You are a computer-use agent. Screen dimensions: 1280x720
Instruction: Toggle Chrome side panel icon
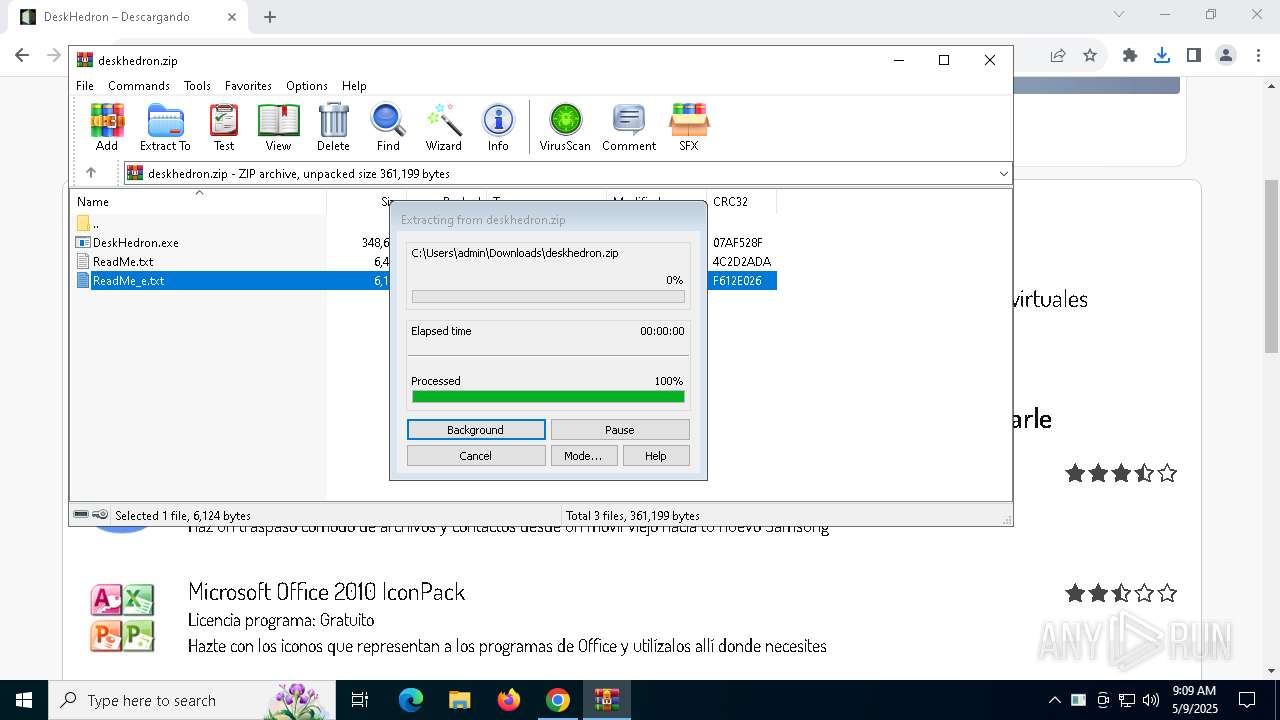[1194, 56]
